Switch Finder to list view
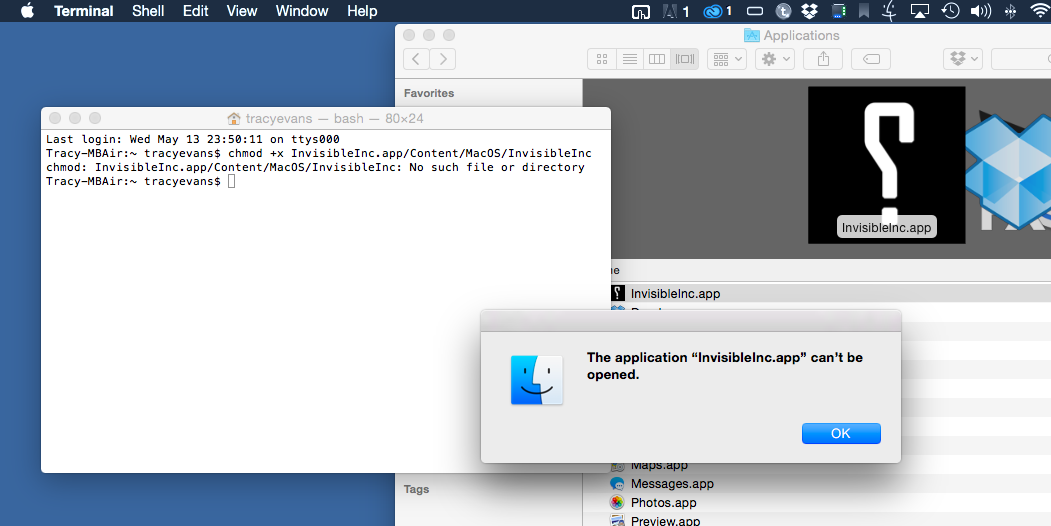Image resolution: width=1051 pixels, height=526 pixels. [x=629, y=60]
